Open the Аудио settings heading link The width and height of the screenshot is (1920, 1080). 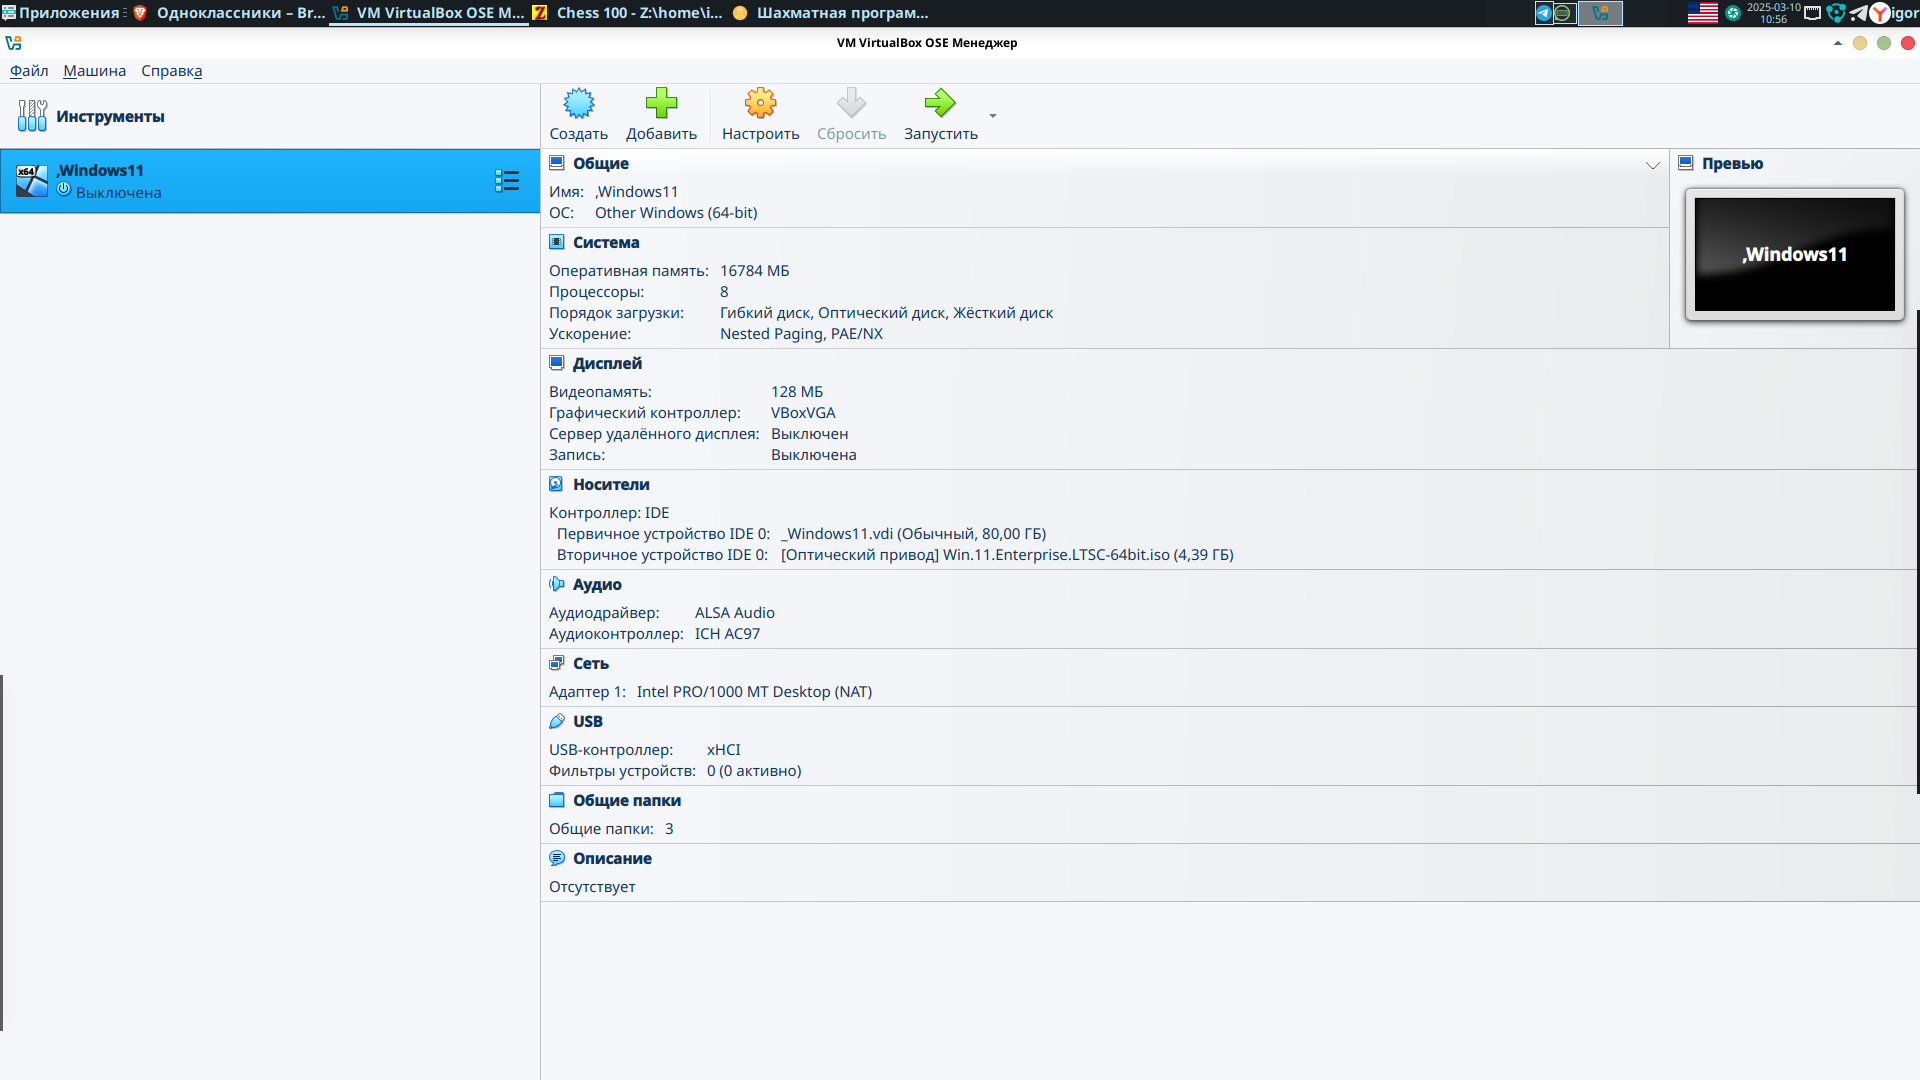(x=597, y=584)
